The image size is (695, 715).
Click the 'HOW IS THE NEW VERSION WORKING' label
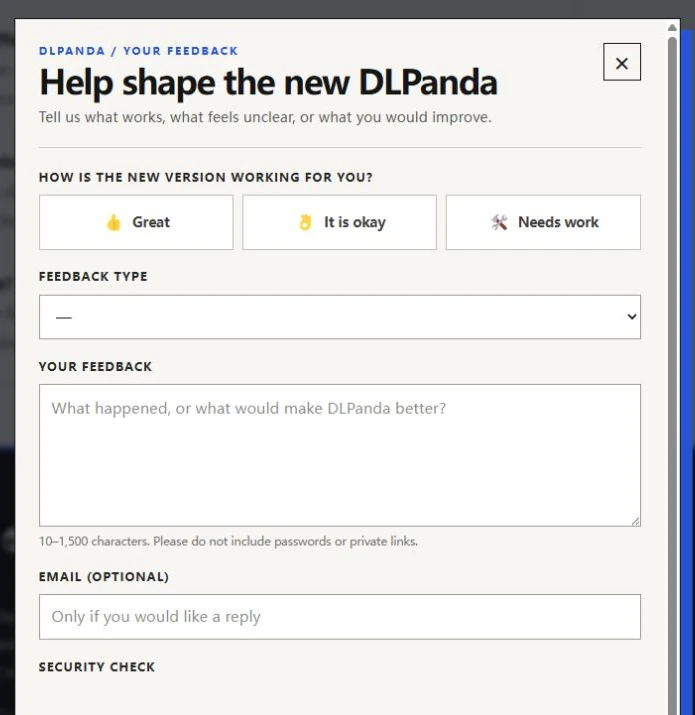(206, 177)
